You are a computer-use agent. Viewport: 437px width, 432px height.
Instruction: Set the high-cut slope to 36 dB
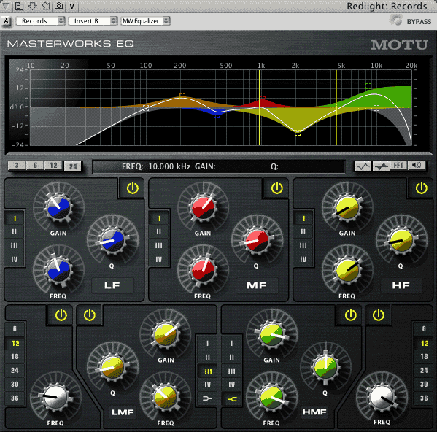[x=424, y=399]
